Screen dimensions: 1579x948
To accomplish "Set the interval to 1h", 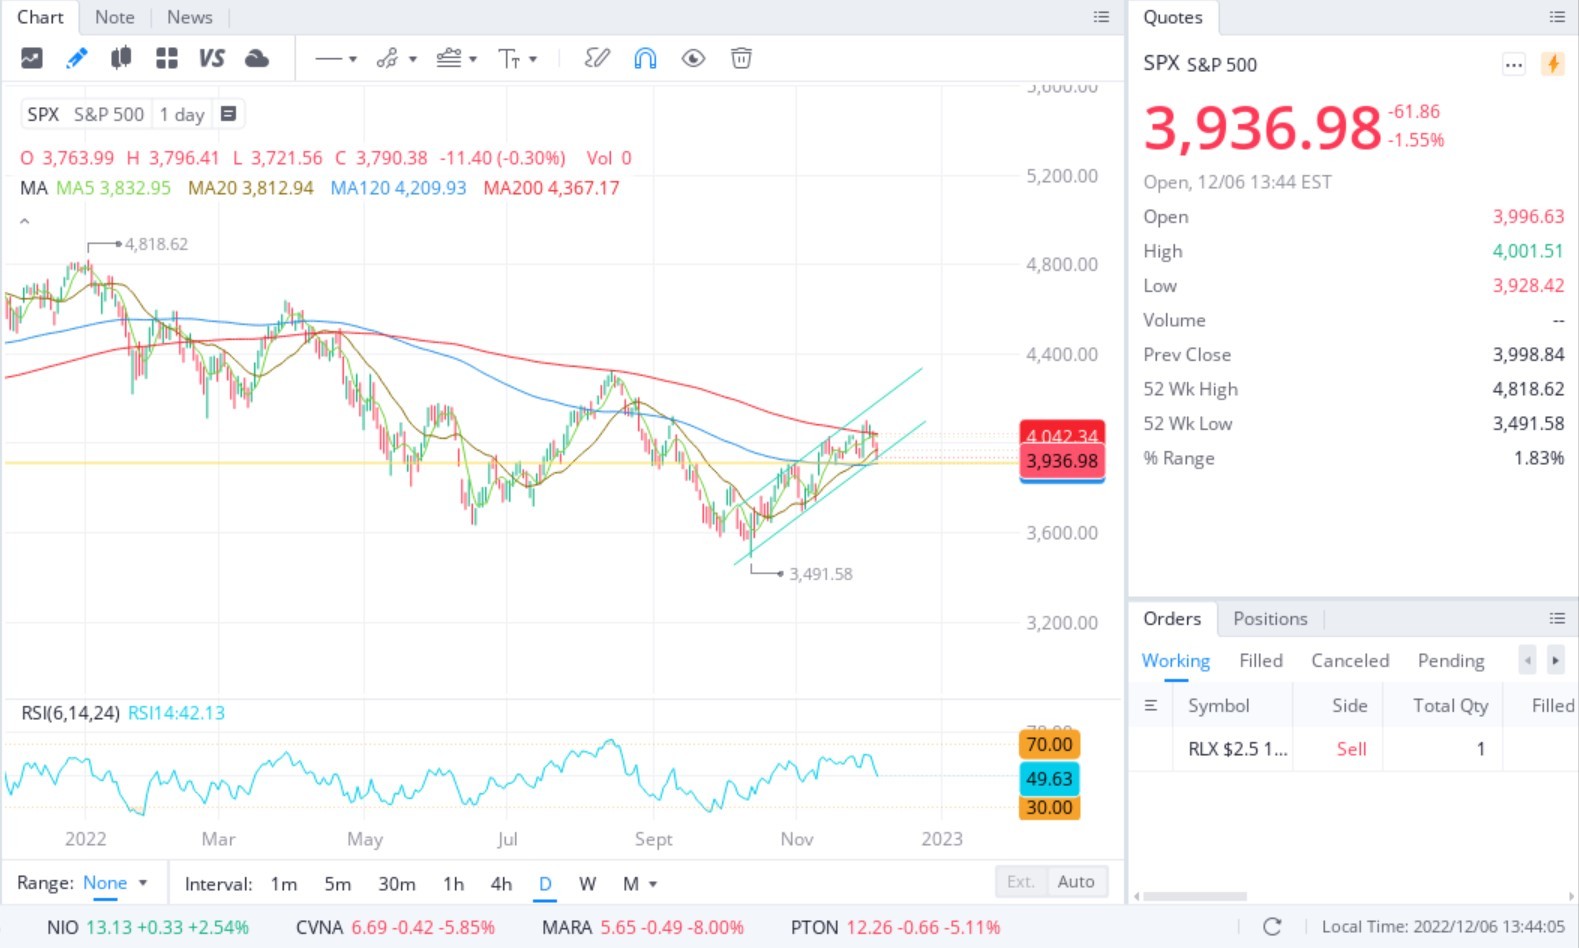I will (x=453, y=884).
